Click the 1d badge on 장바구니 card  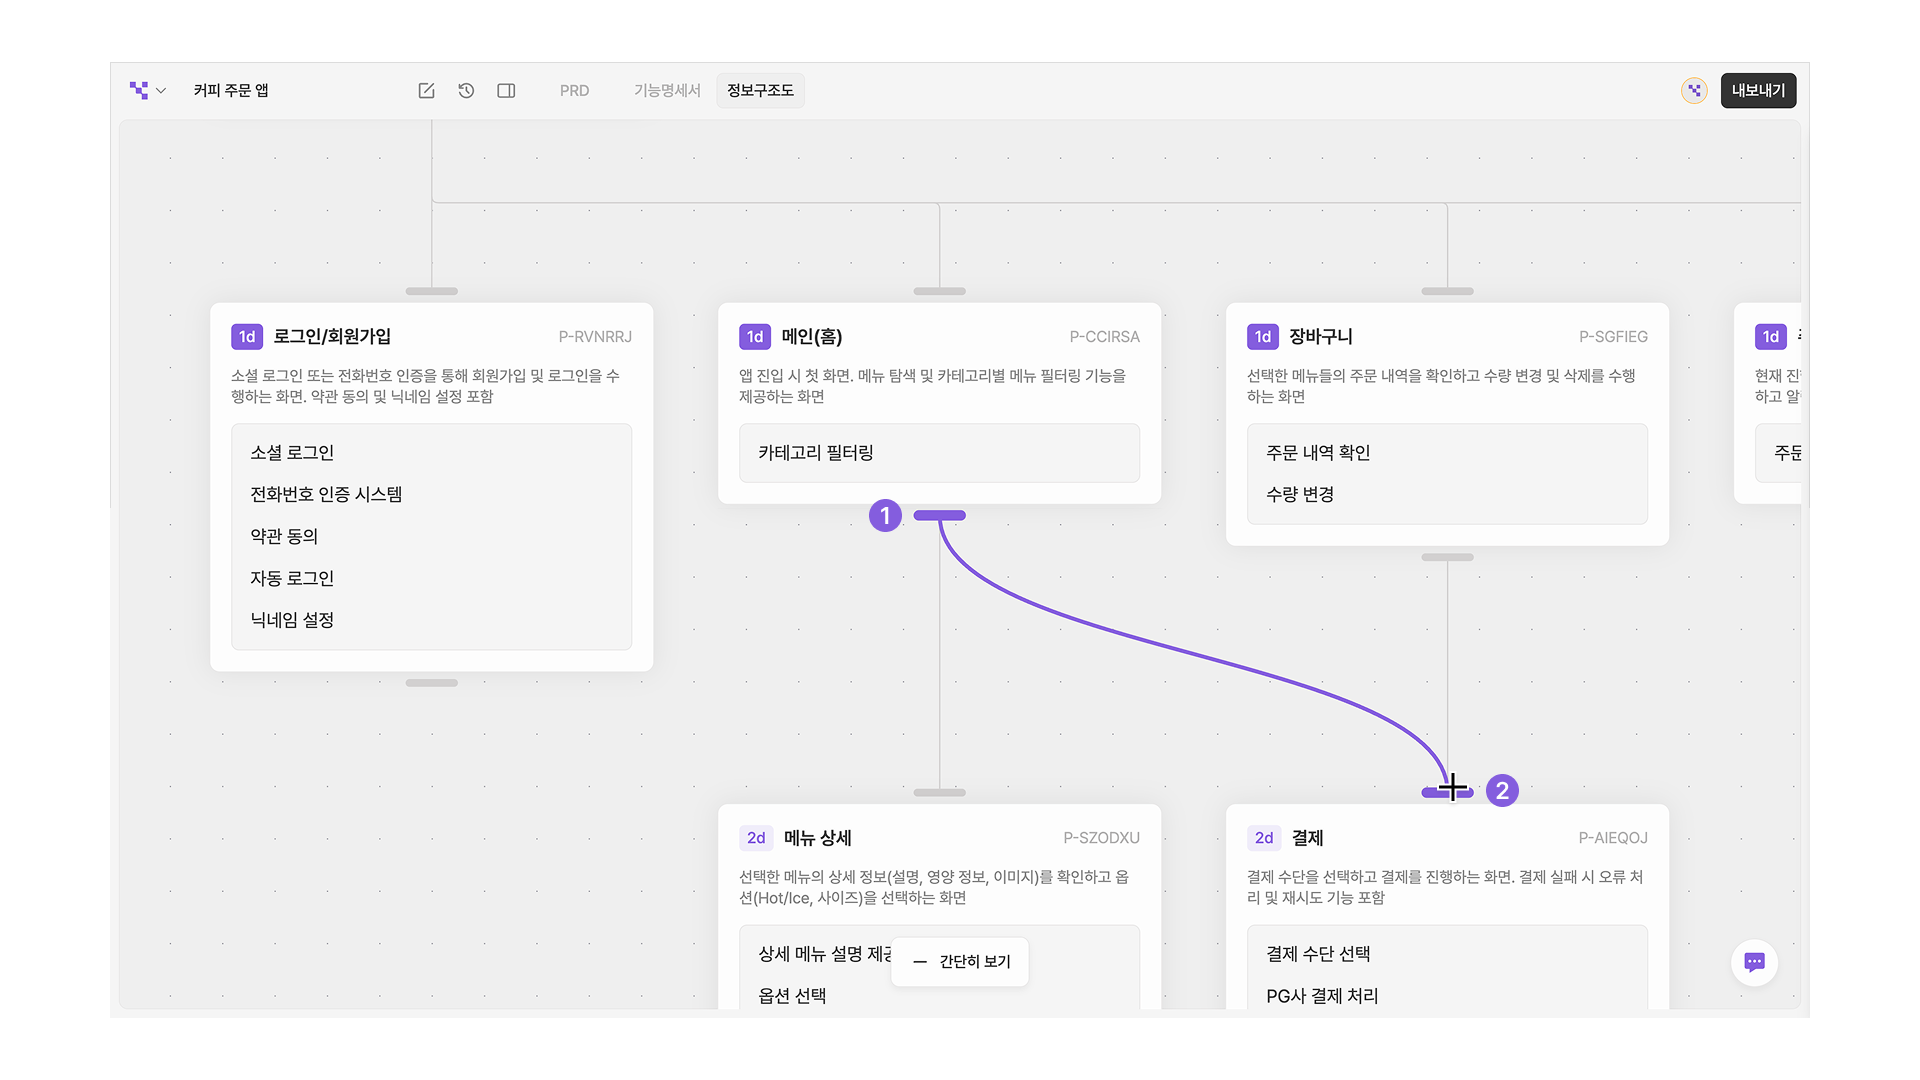[1262, 337]
